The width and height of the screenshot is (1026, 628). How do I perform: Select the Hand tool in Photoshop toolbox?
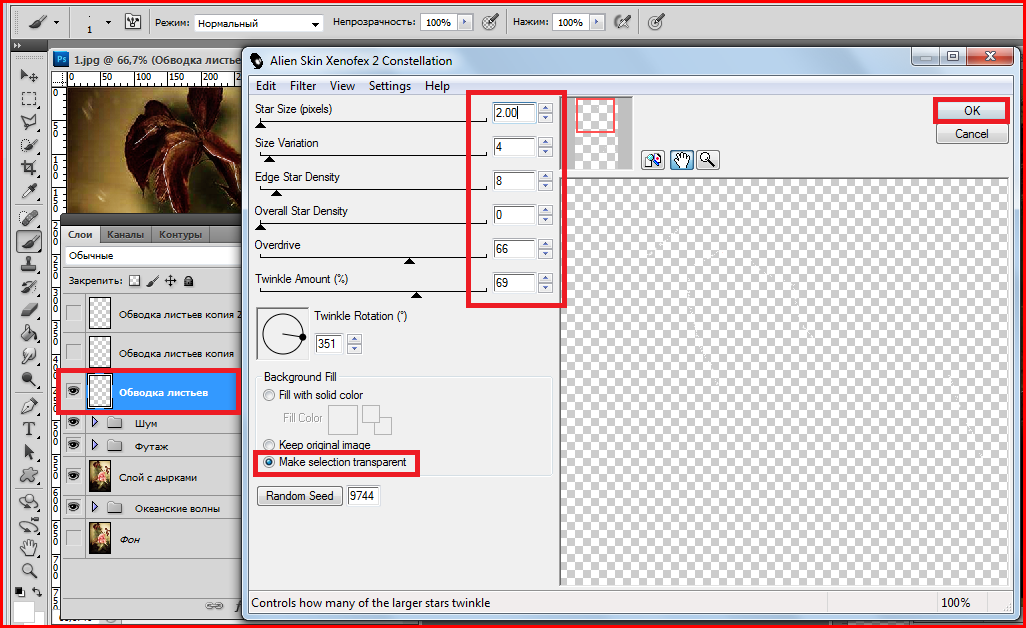pos(29,548)
